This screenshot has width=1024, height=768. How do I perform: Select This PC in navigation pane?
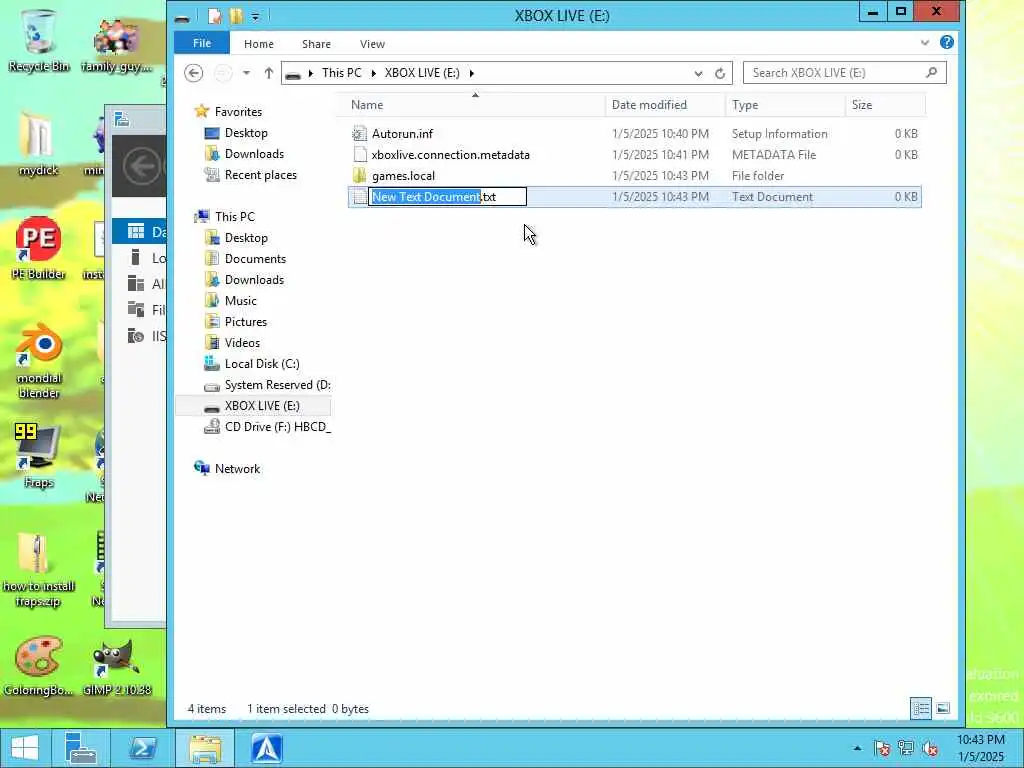tap(234, 216)
